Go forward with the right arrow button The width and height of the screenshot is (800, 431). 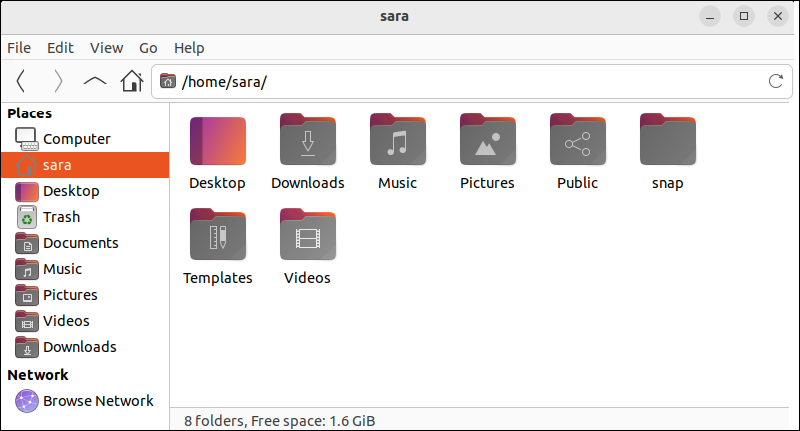click(58, 81)
